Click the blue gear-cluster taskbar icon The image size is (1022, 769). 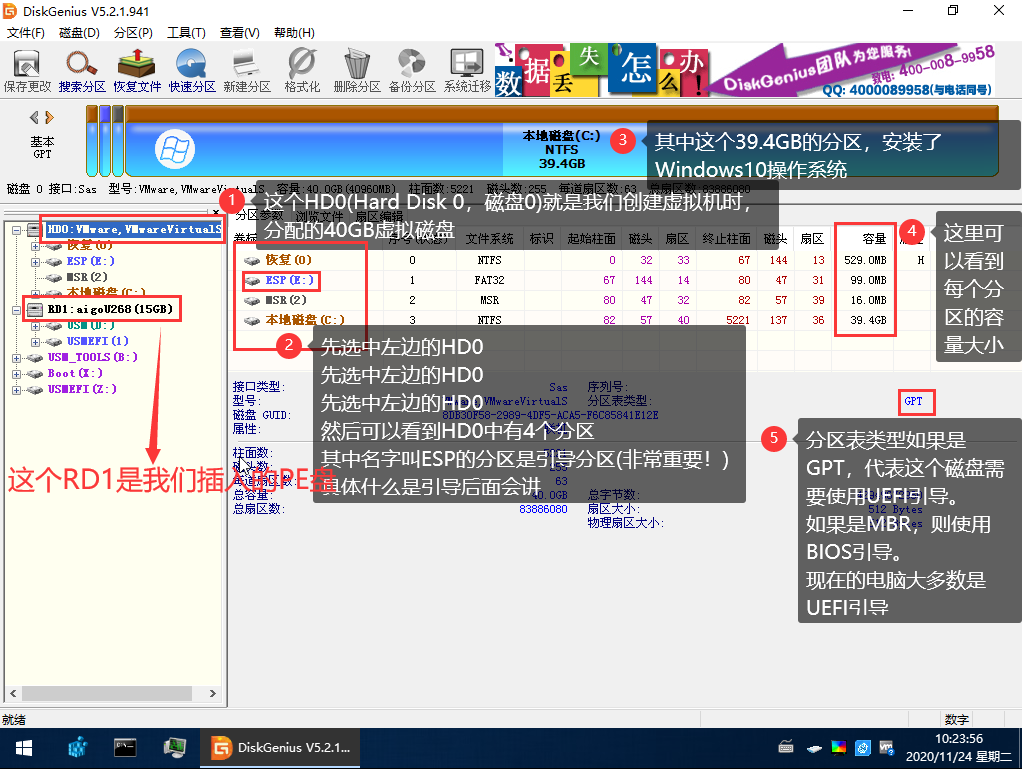pyautogui.click(x=77, y=747)
